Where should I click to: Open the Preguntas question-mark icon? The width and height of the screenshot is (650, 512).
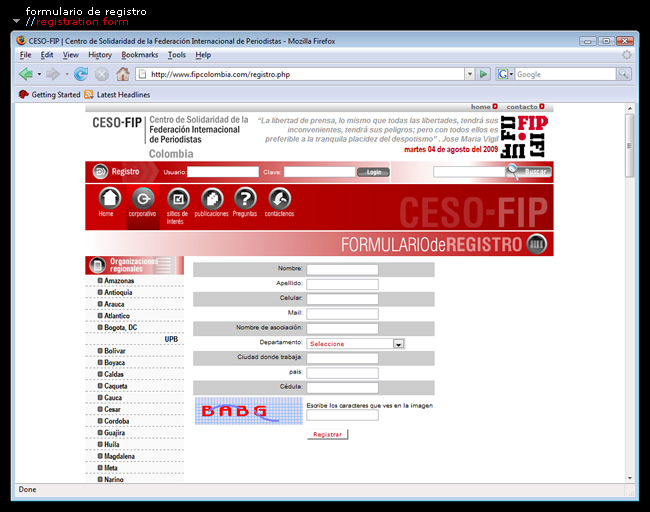tap(245, 200)
